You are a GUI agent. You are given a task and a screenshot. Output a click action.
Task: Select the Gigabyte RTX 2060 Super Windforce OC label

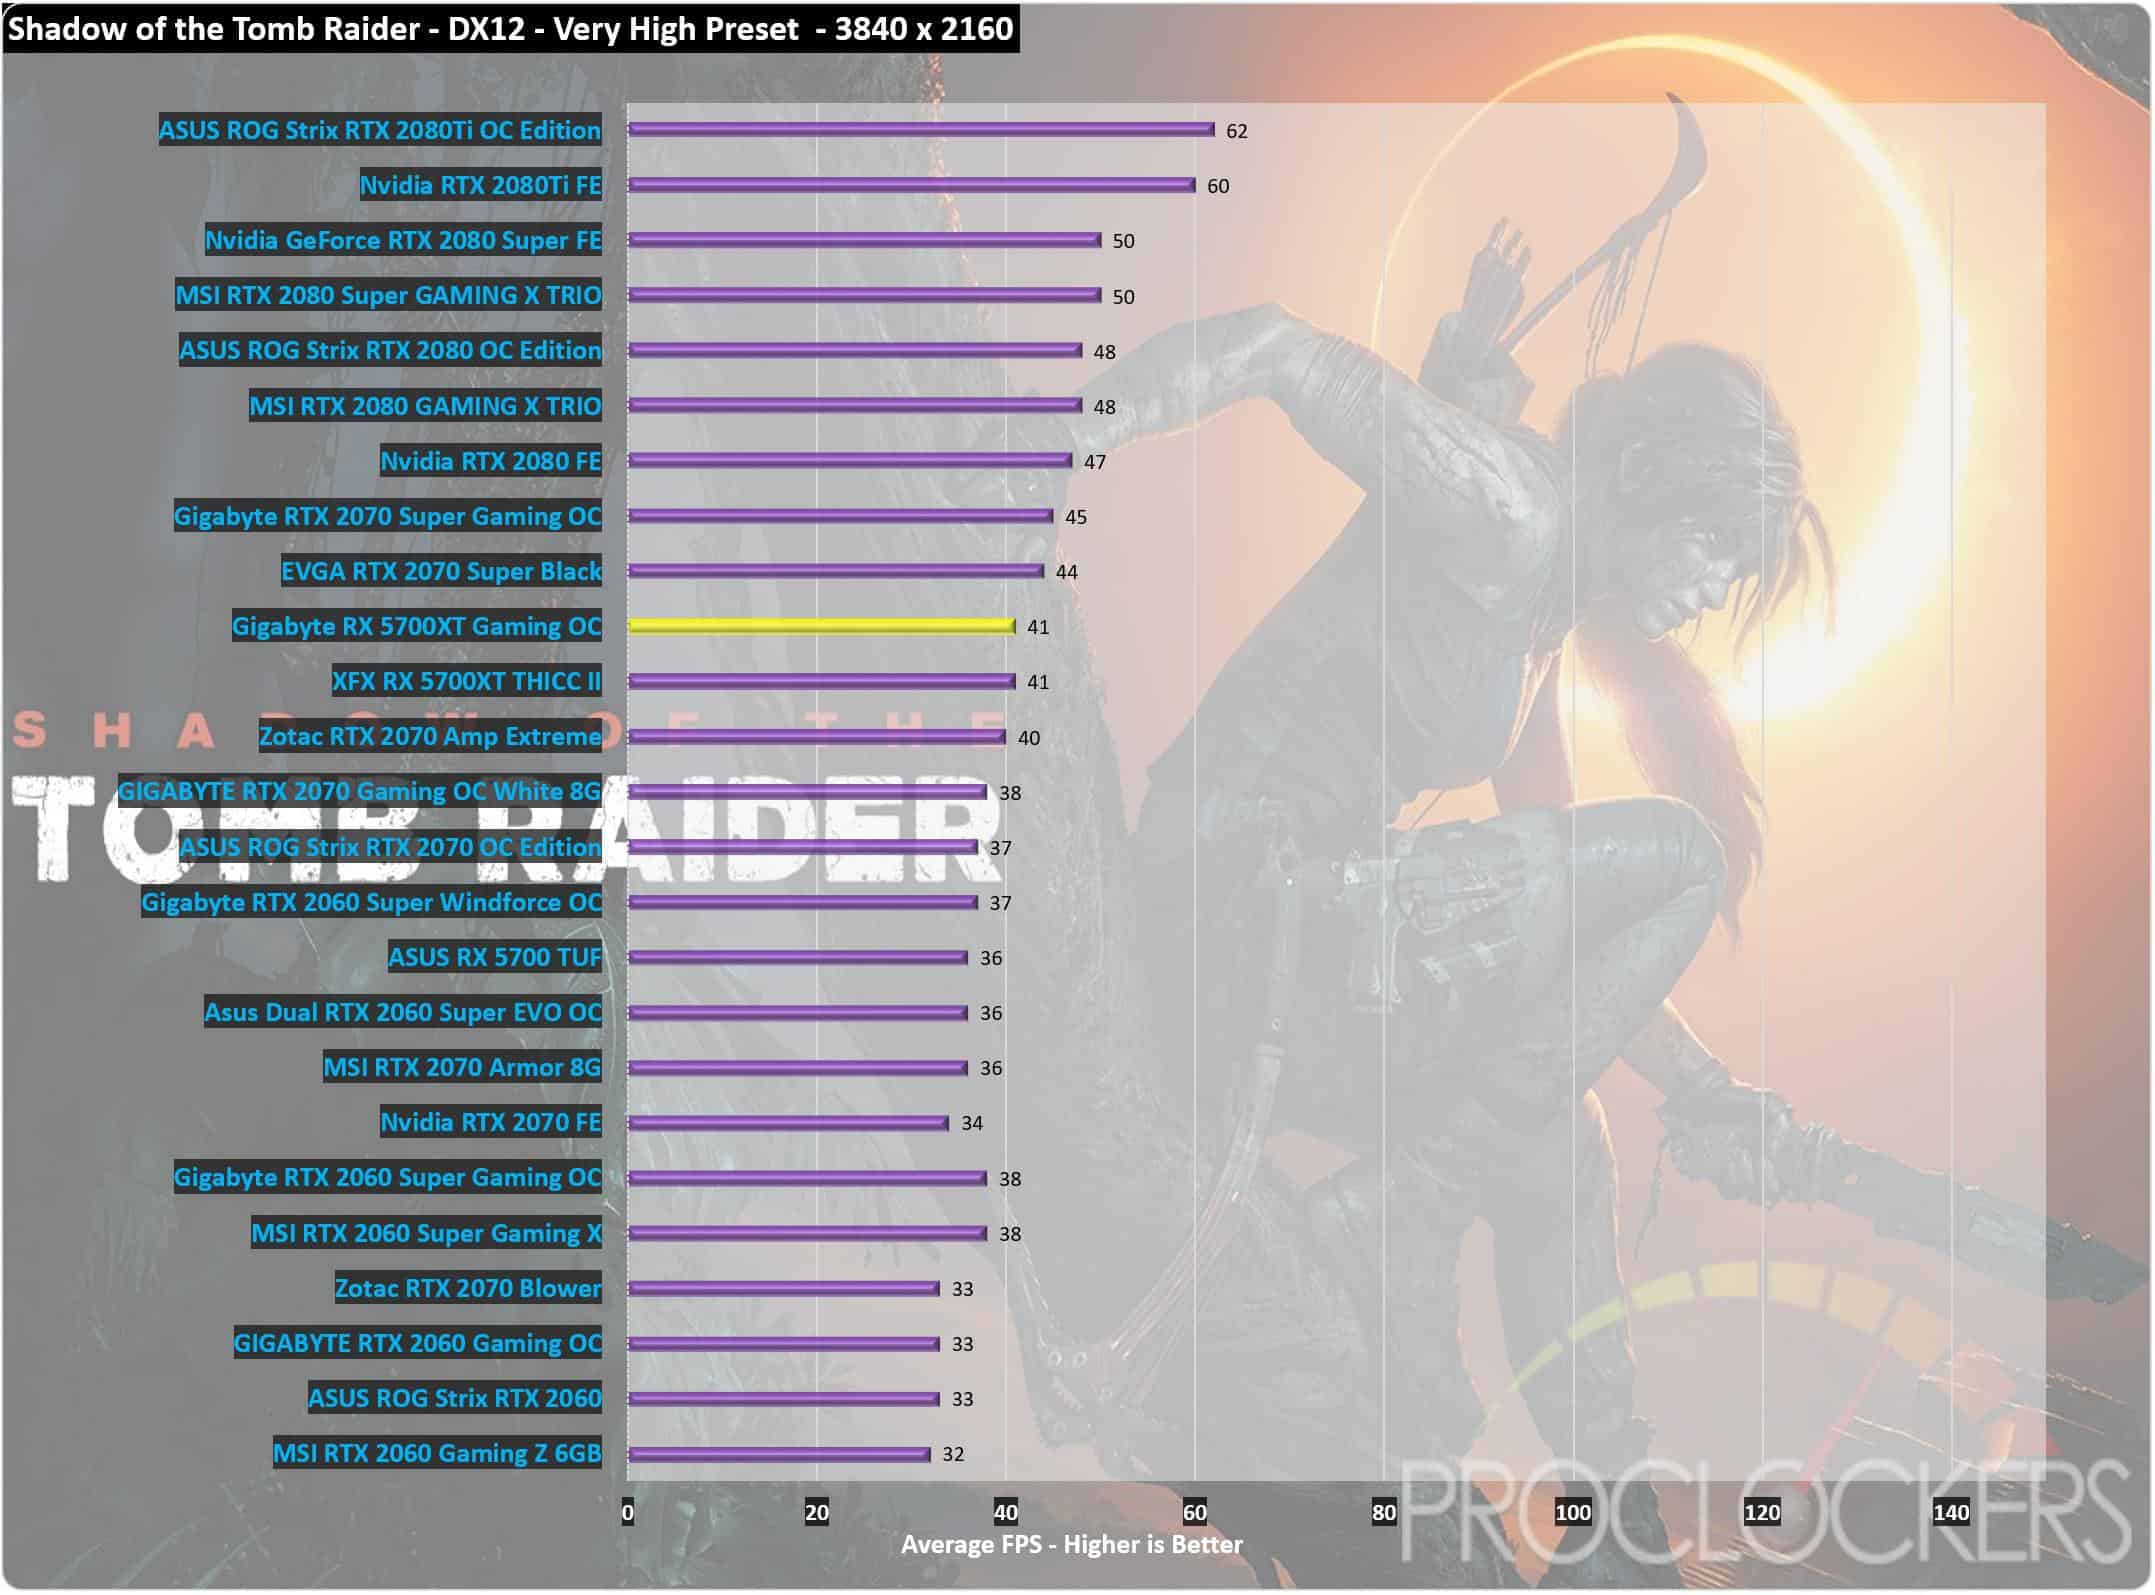(371, 902)
